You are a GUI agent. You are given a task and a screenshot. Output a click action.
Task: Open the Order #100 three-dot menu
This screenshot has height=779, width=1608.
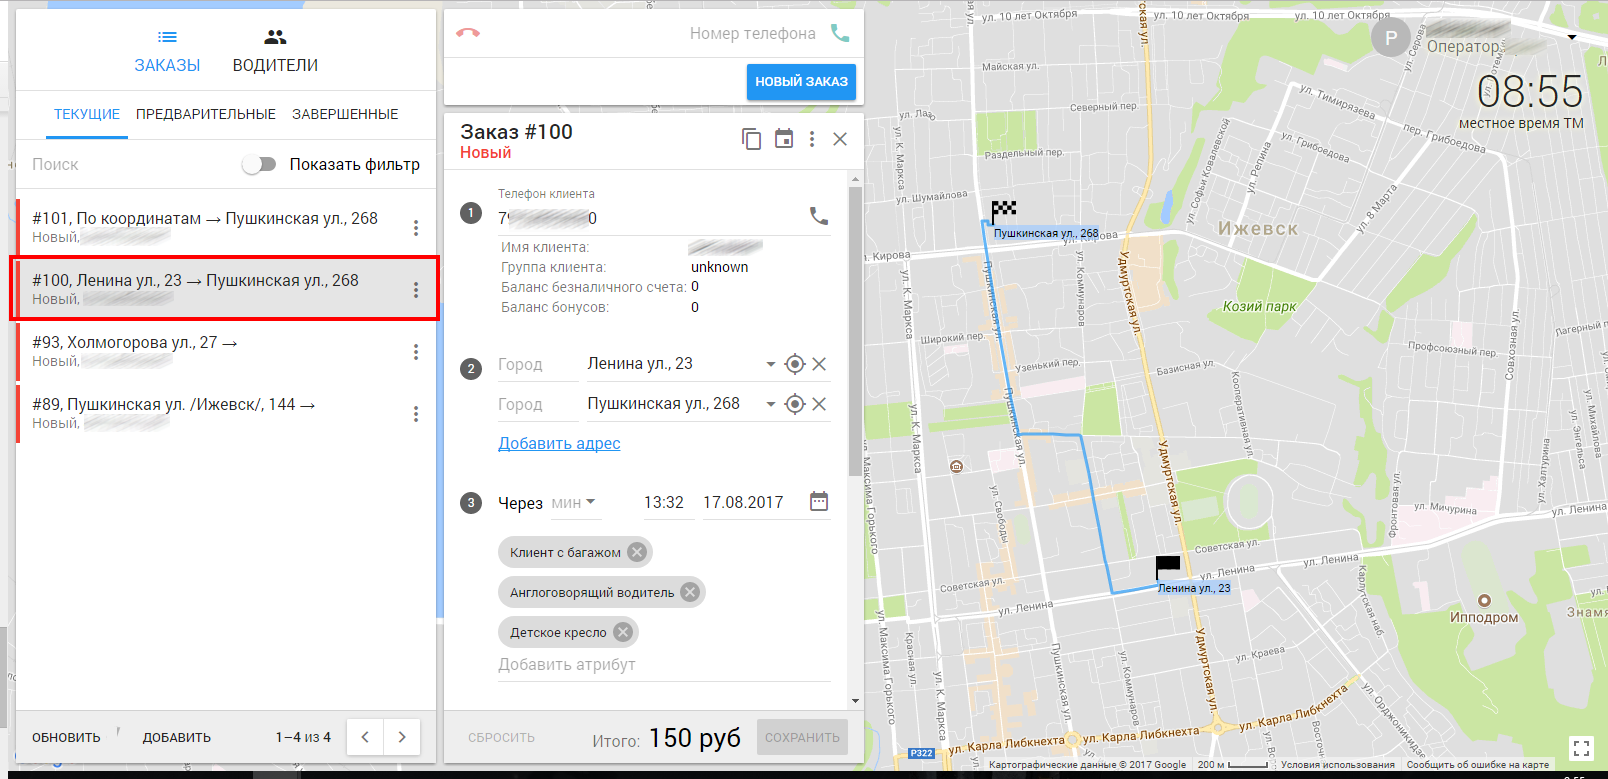(x=812, y=139)
